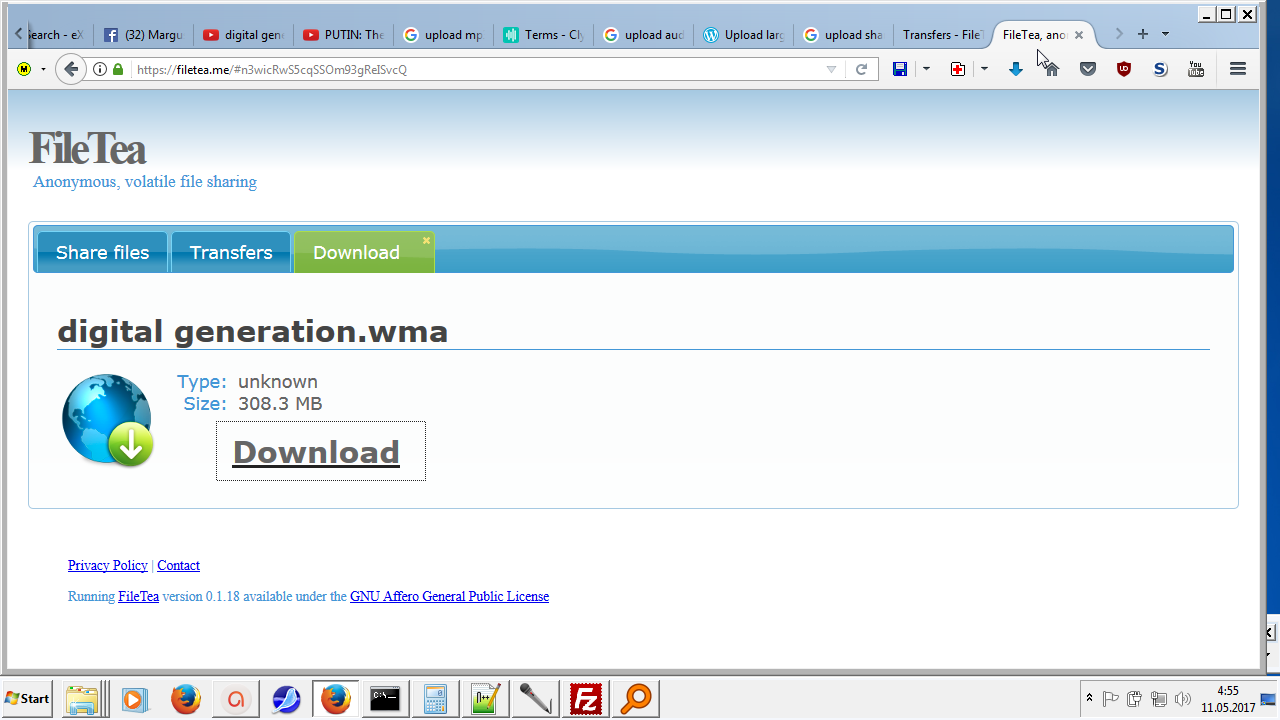Click the microphone icon in the taskbar
The height and width of the screenshot is (720, 1280).
pos(536,699)
